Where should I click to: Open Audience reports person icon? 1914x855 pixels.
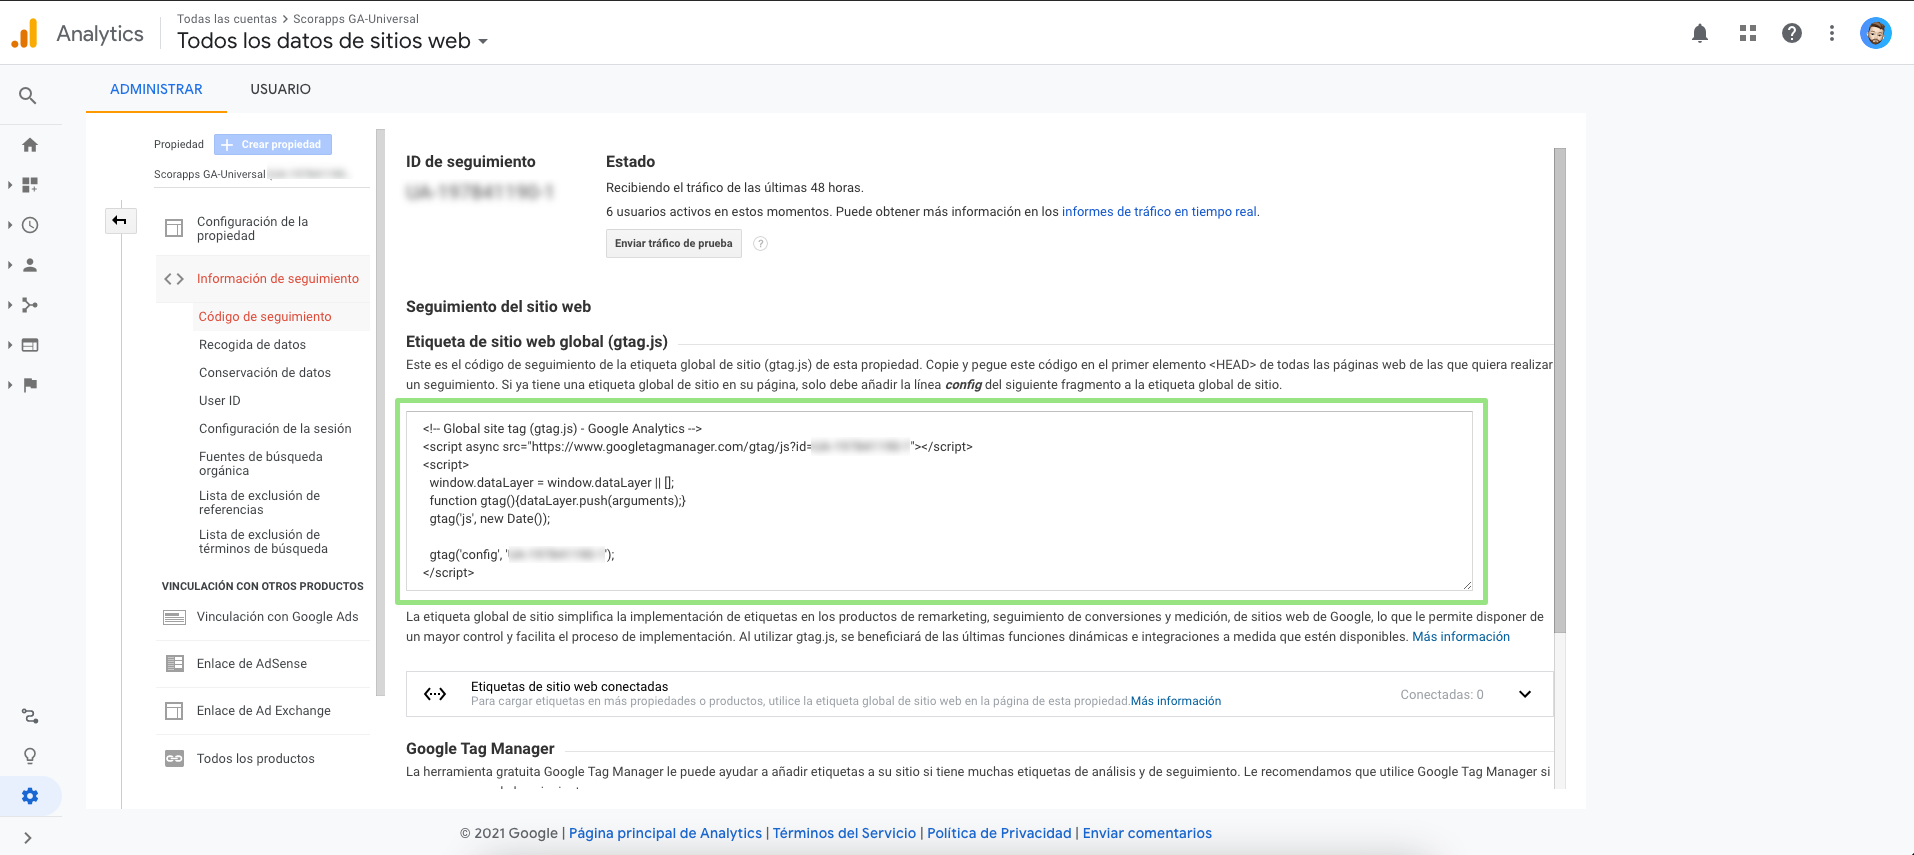coord(30,265)
